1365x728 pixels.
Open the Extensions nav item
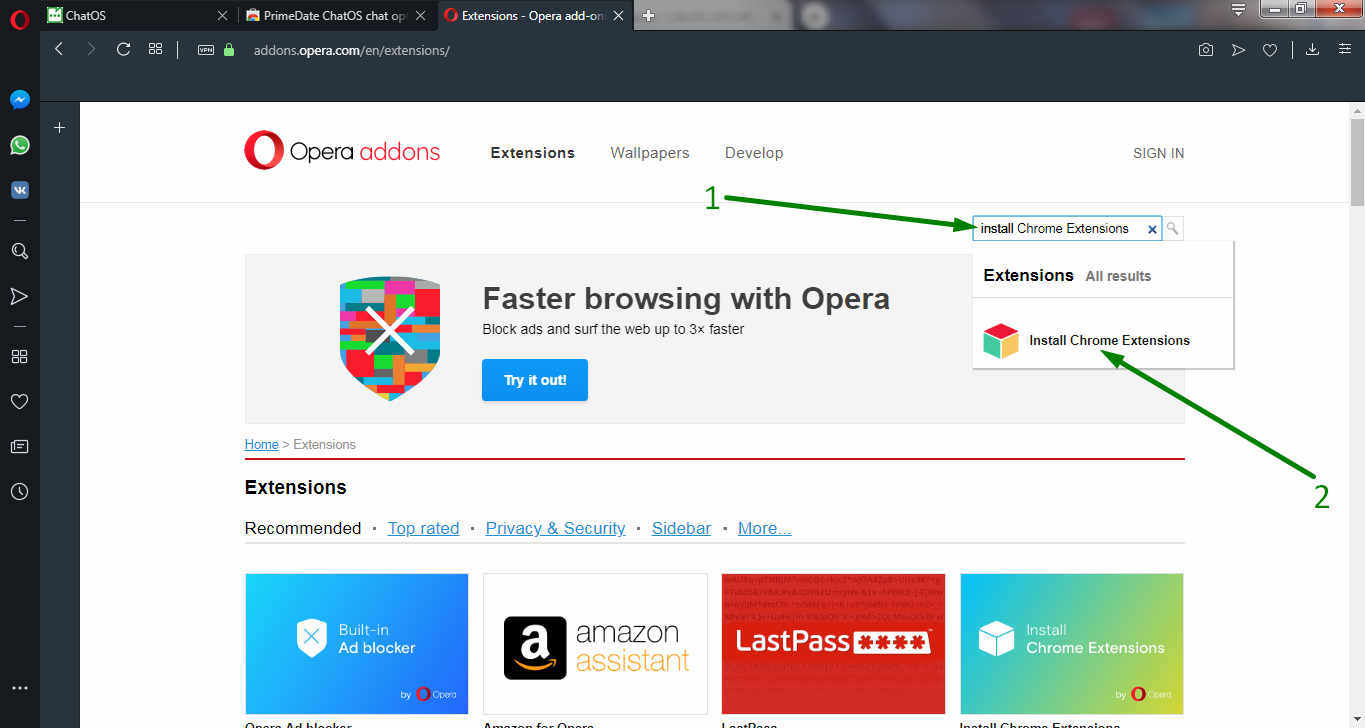[x=533, y=153]
